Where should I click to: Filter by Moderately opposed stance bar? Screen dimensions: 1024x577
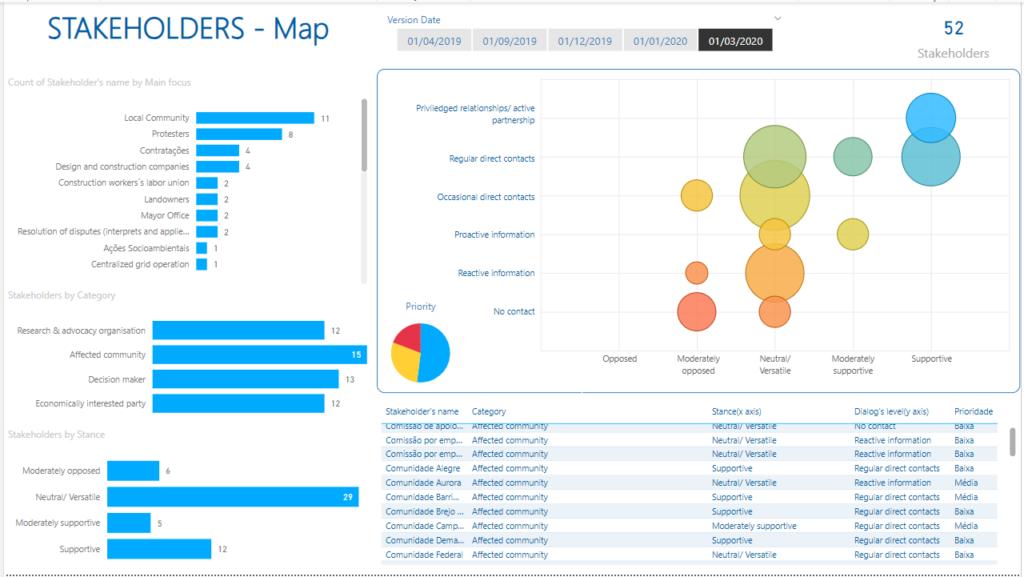[133, 471]
